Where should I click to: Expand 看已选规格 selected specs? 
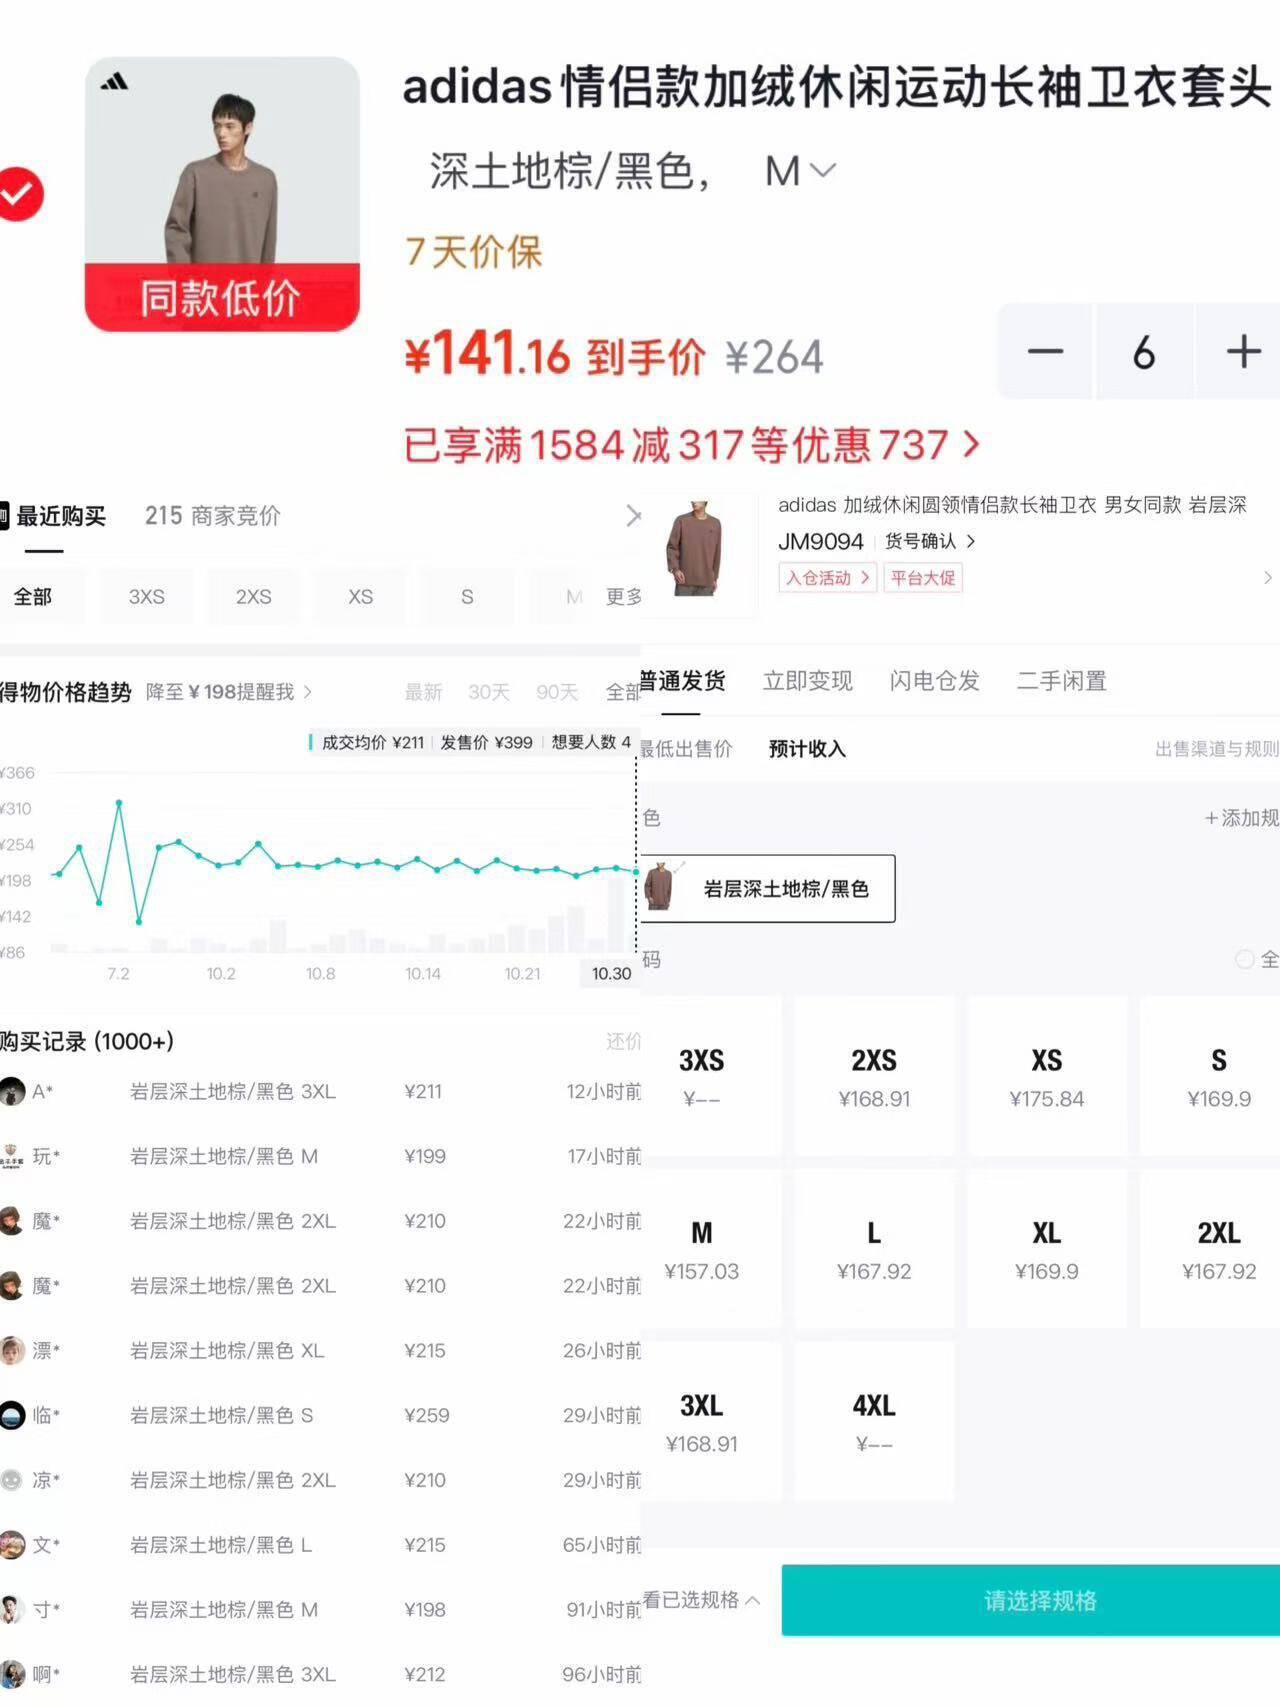[x=702, y=1600]
